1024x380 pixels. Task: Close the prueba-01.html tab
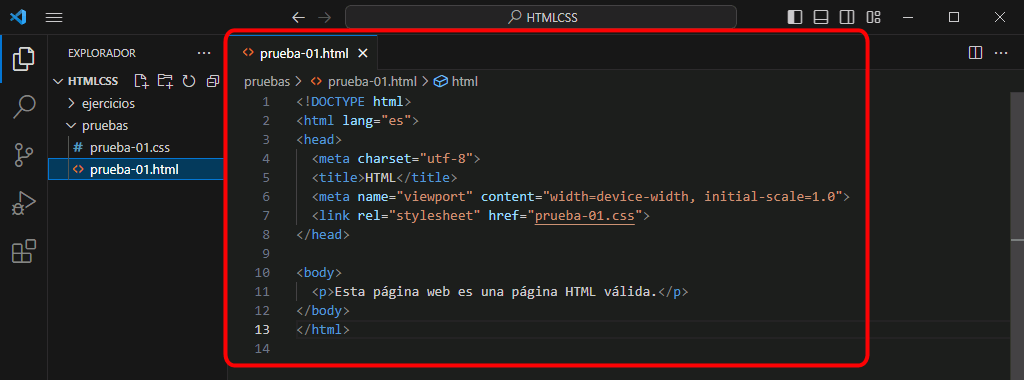coord(363,54)
